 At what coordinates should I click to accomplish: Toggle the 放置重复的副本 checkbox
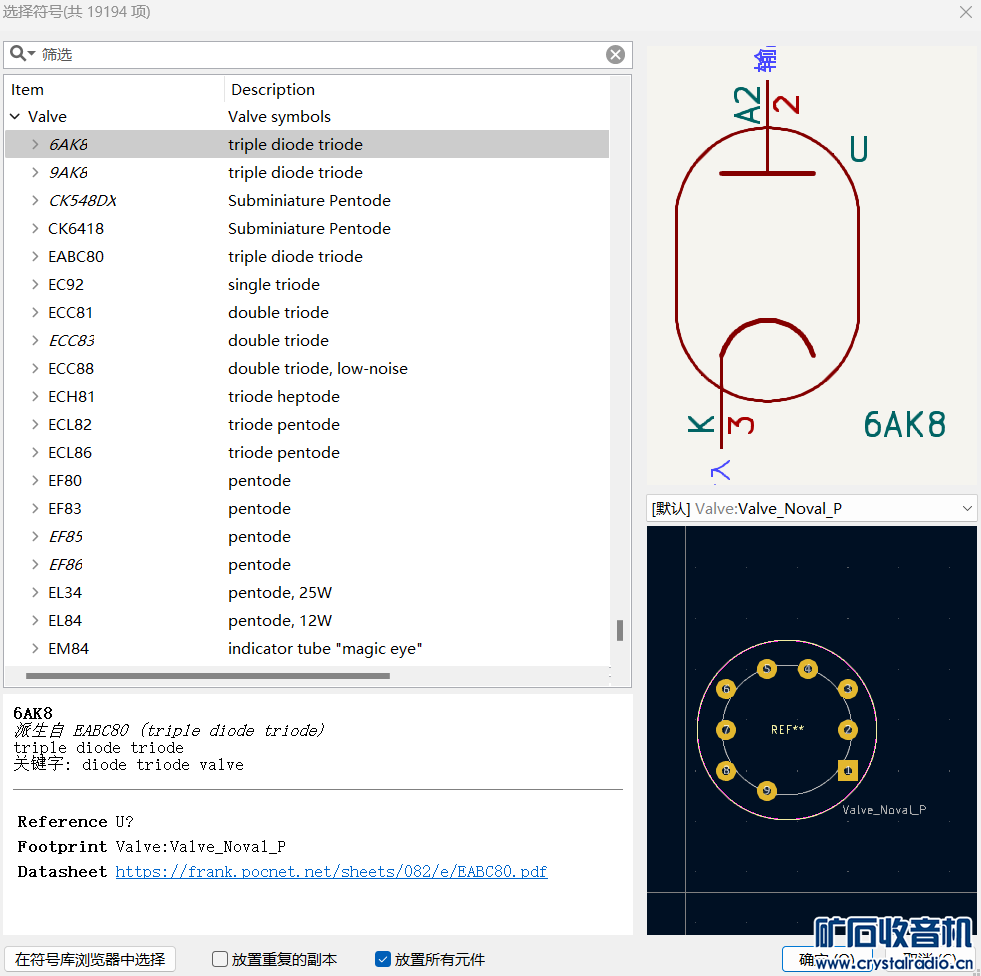point(220,959)
